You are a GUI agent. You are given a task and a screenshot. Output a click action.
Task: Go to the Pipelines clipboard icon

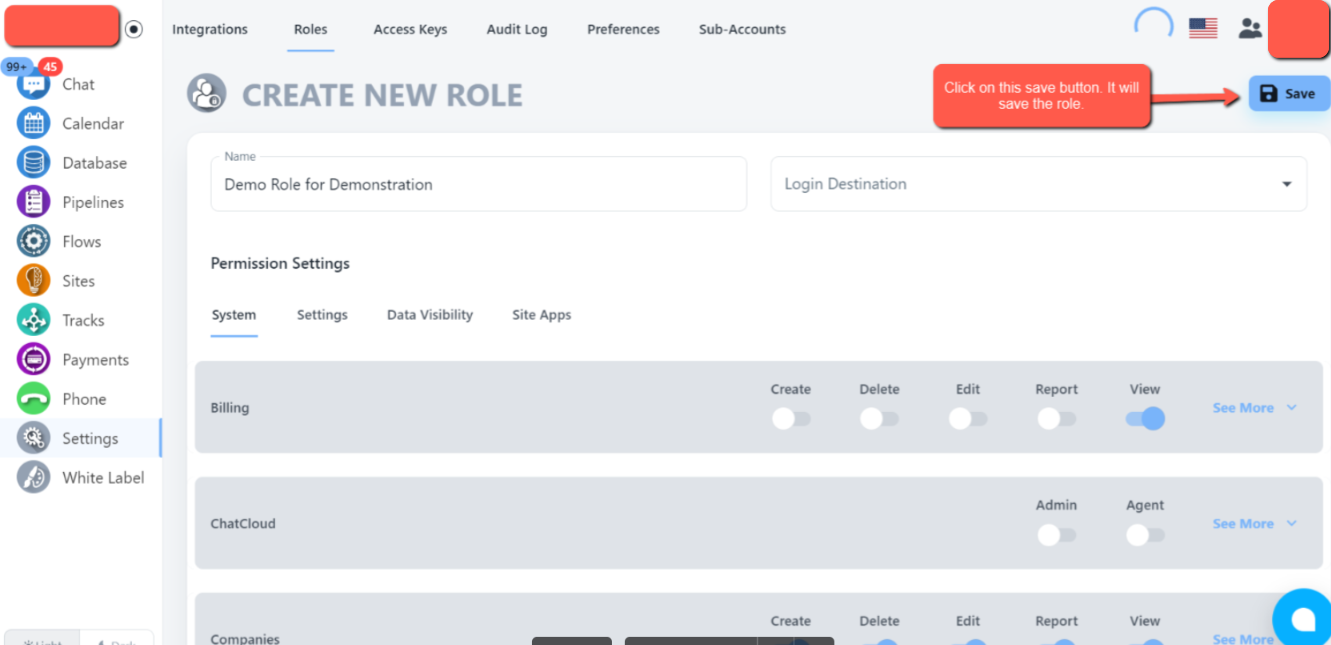click(34, 202)
